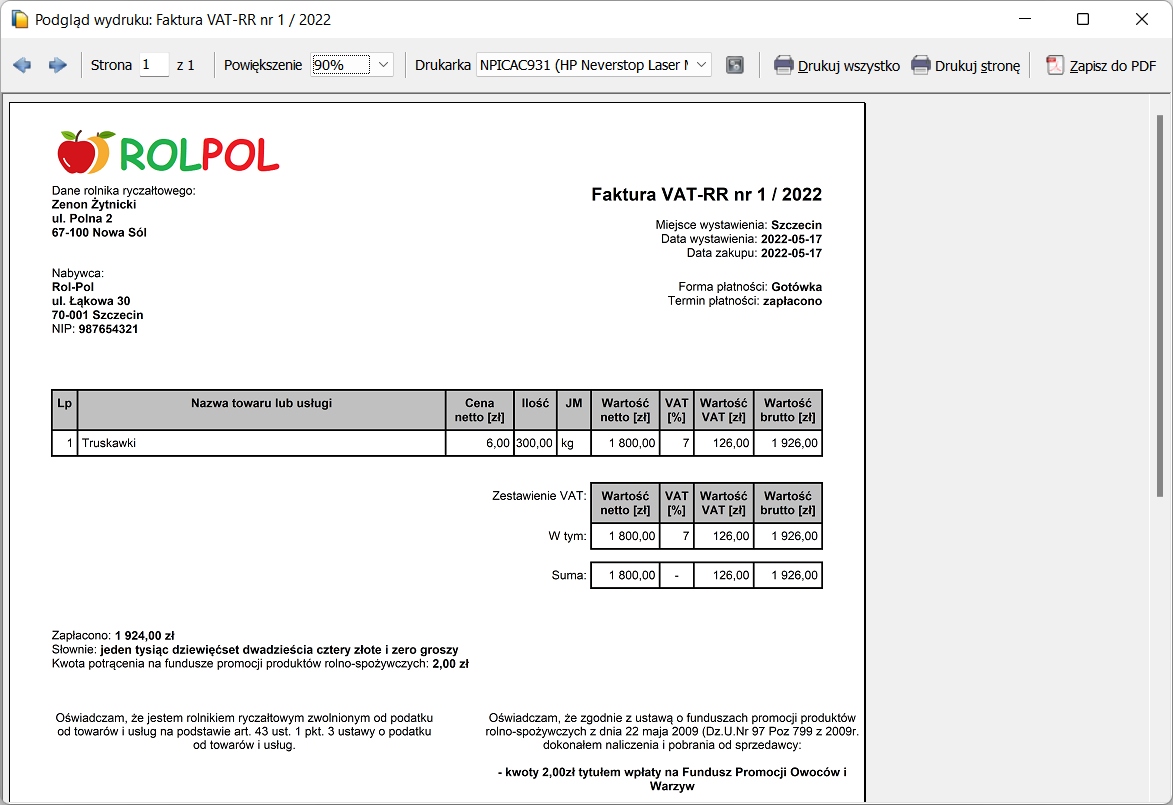Viewport: 1173px width, 805px height.
Task: Print current page with Drukuj stronę
Action: pyautogui.click(x=965, y=66)
